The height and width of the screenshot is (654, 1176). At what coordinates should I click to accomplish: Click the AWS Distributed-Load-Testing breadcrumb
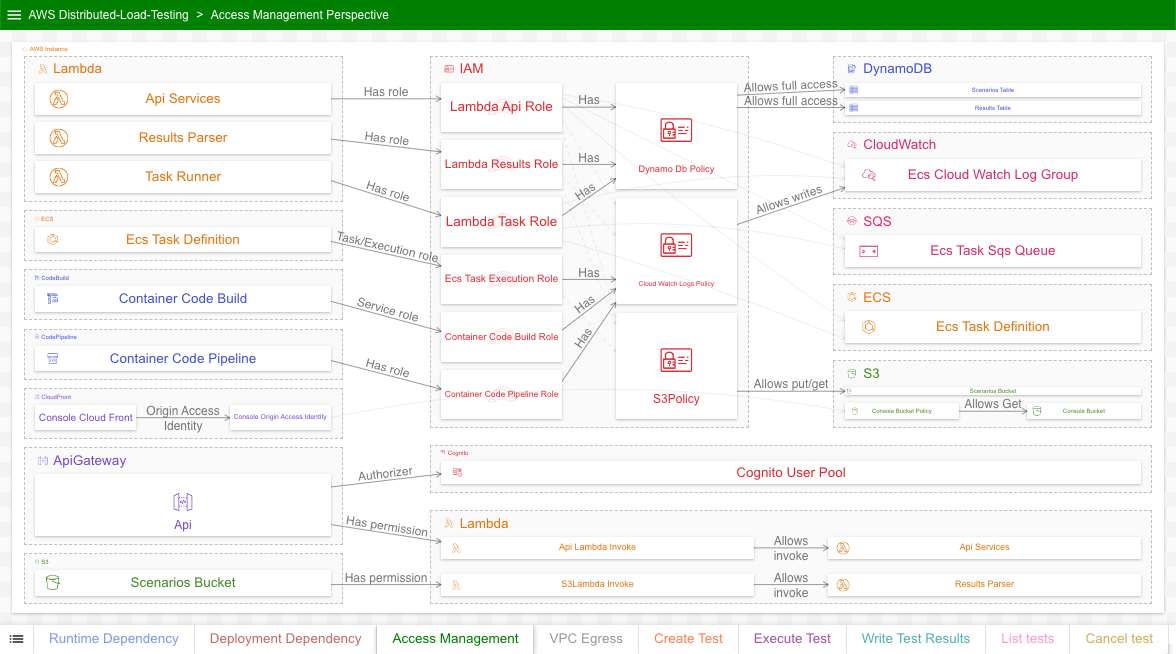tap(109, 15)
